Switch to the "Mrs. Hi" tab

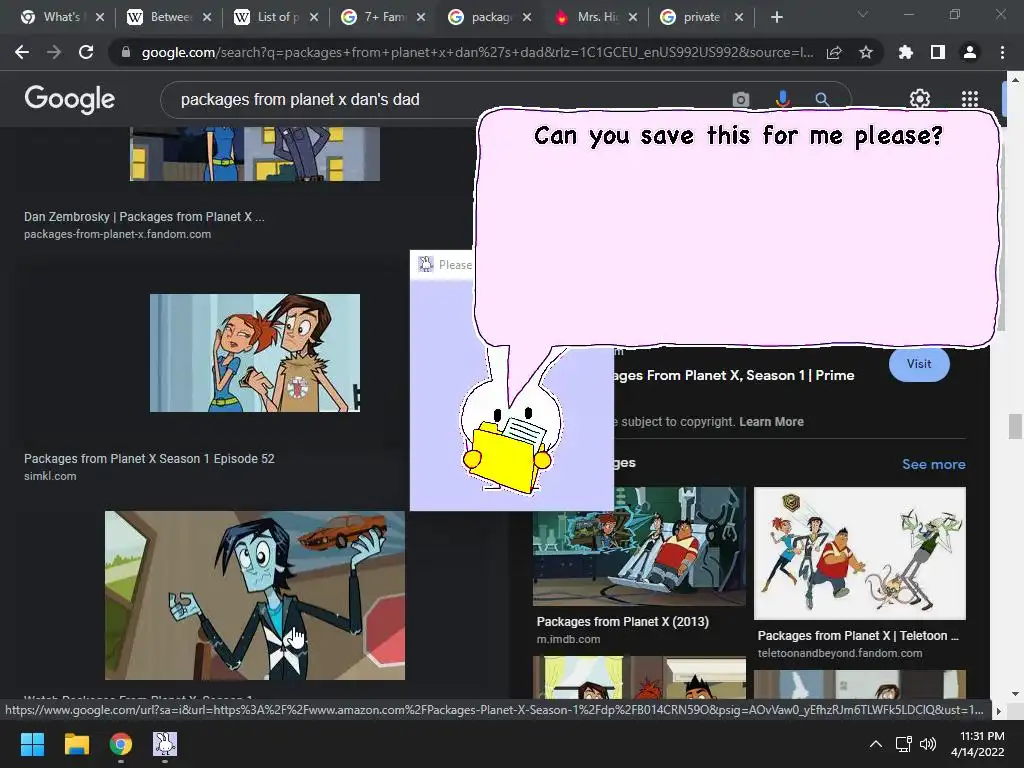point(588,17)
